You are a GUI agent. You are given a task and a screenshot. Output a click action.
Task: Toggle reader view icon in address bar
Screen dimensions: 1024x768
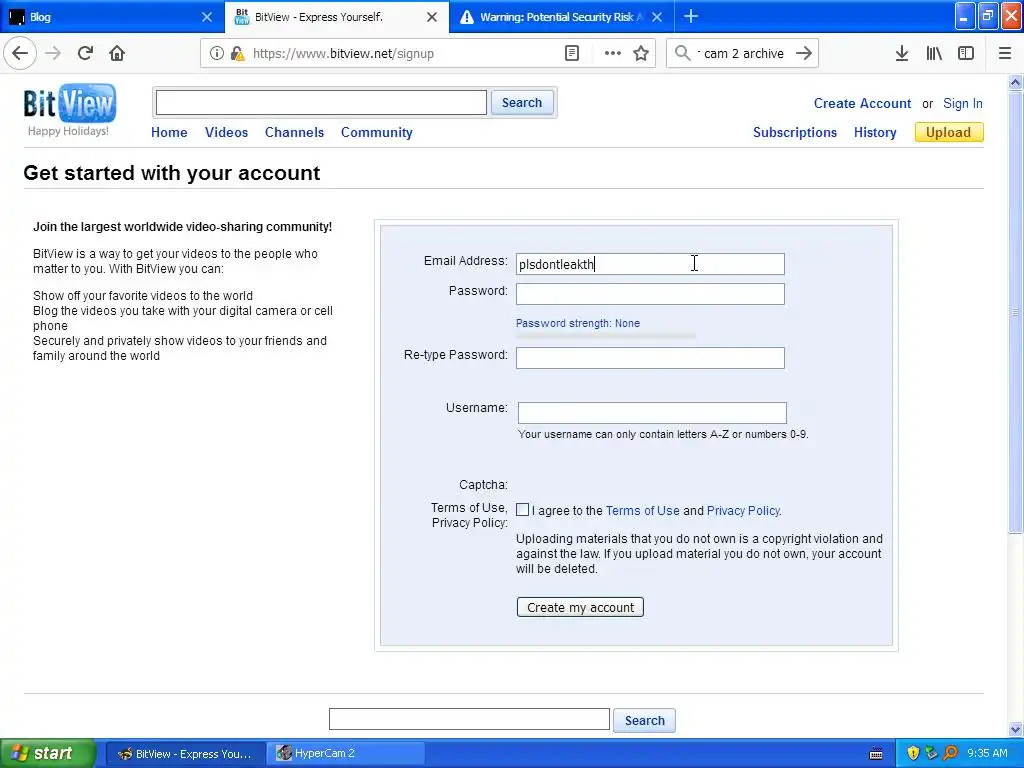pos(572,54)
